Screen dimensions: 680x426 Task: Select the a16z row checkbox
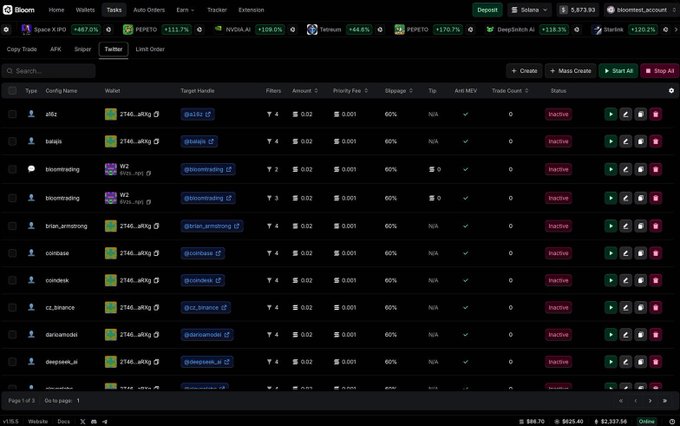12,114
